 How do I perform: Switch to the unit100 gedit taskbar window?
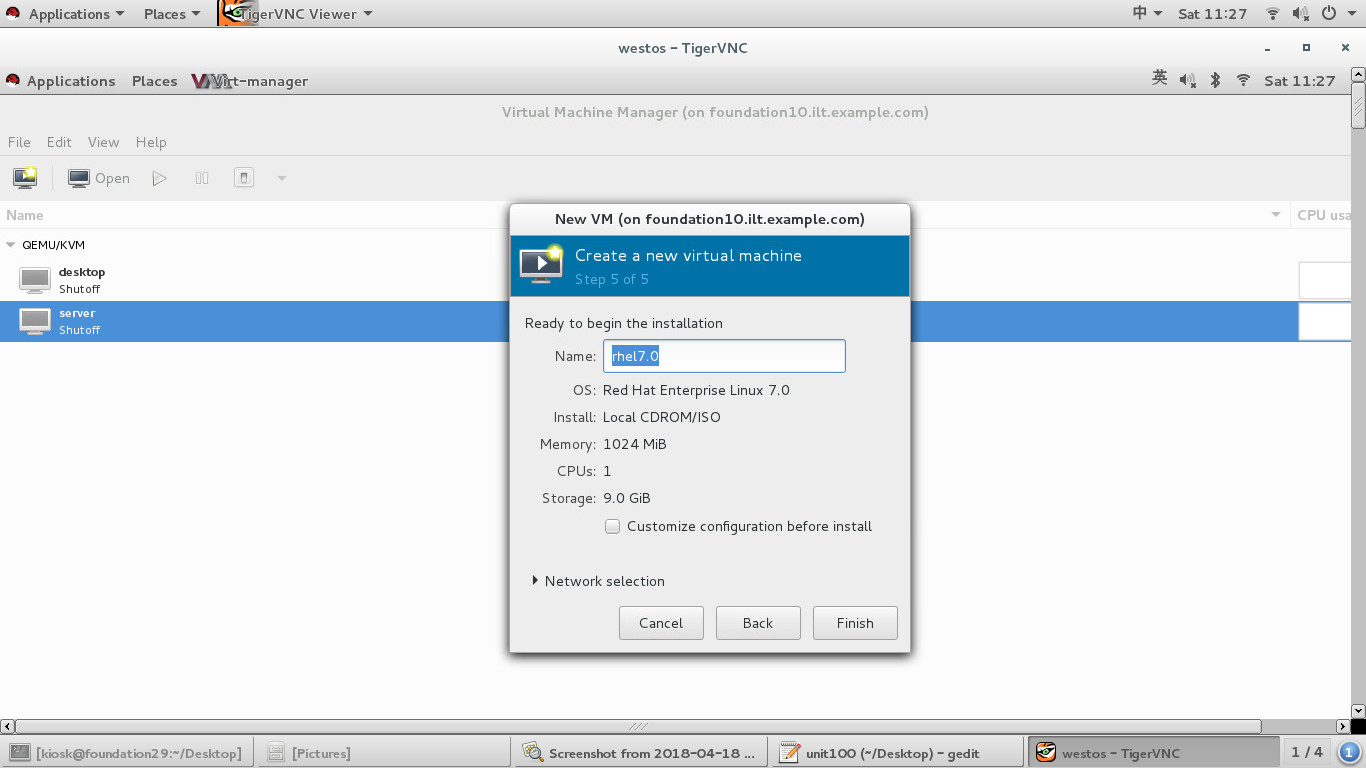[x=897, y=753]
